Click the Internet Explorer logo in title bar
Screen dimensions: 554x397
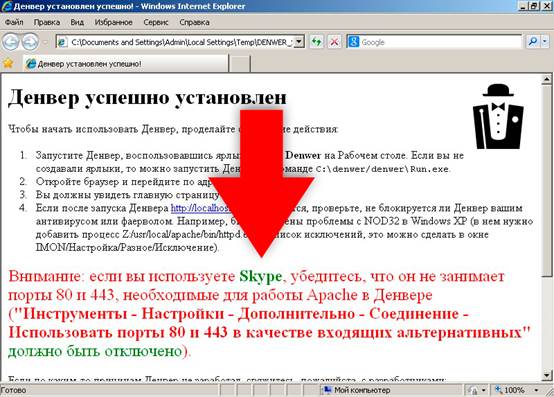pyautogui.click(x=6, y=6)
